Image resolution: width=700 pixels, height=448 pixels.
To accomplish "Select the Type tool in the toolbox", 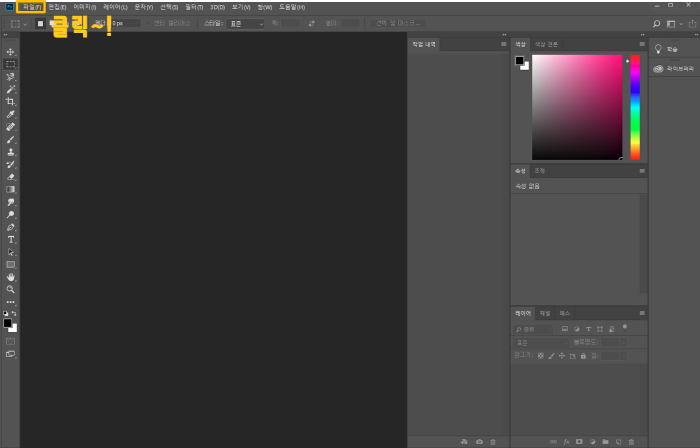I will pyautogui.click(x=10, y=240).
